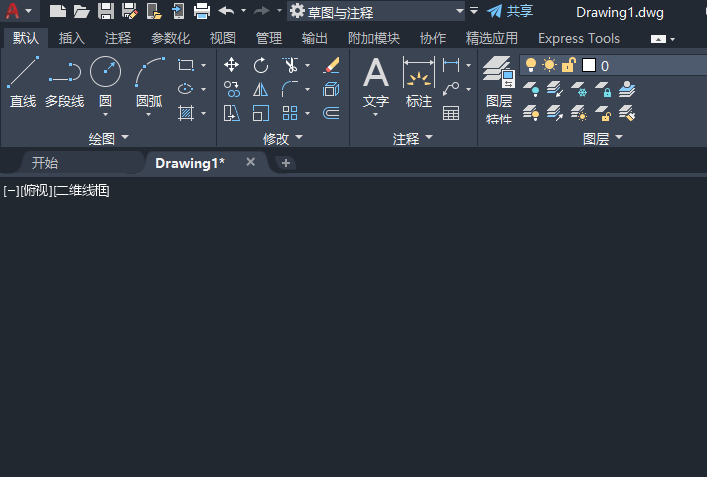Click the [俯视] view control label
The width and height of the screenshot is (707, 477).
[37, 191]
